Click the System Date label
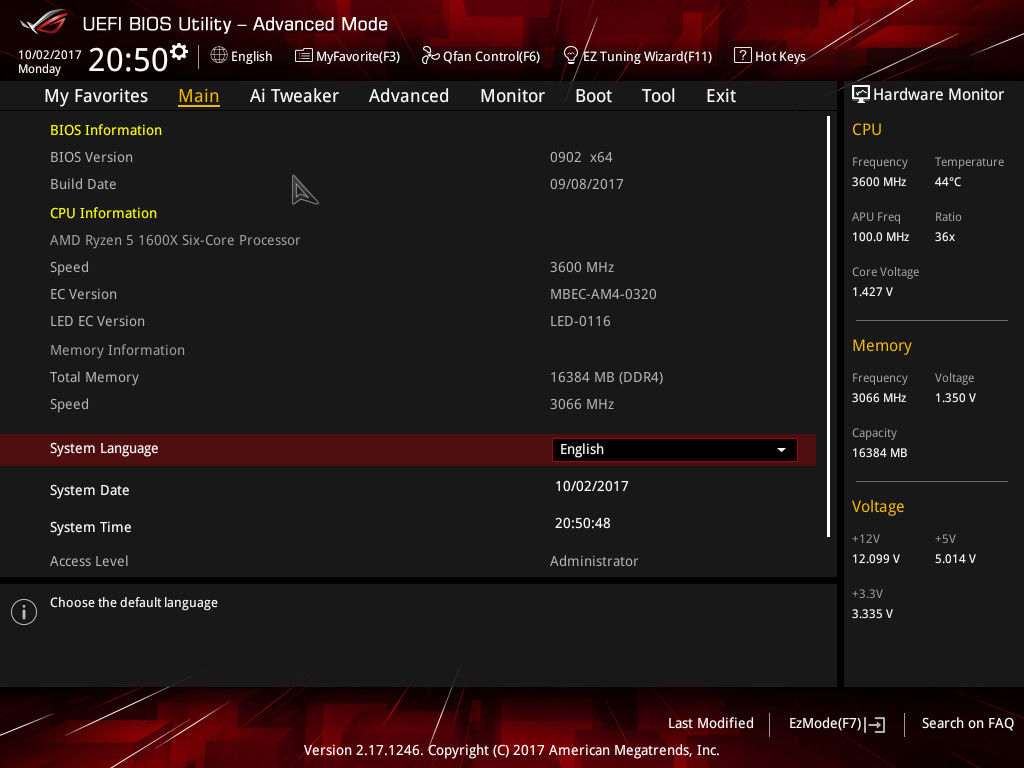The width and height of the screenshot is (1024, 768). click(89, 490)
